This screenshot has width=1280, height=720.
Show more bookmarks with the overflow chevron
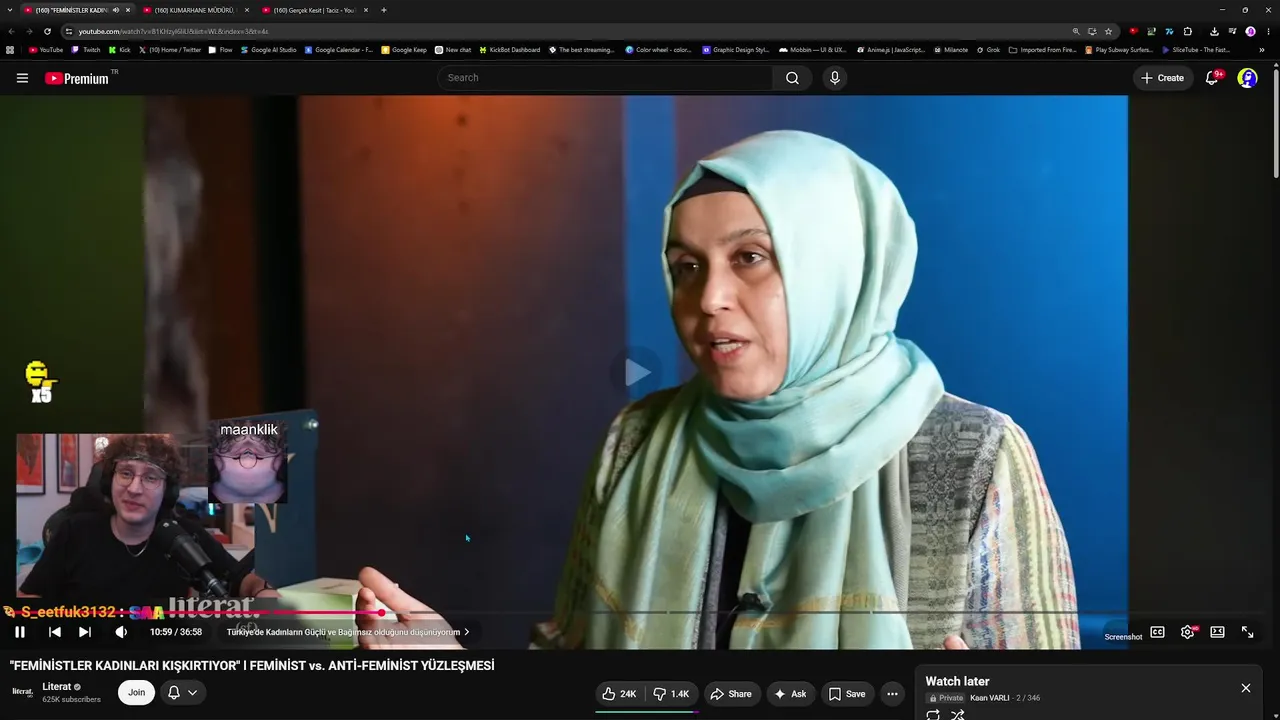(x=1262, y=49)
